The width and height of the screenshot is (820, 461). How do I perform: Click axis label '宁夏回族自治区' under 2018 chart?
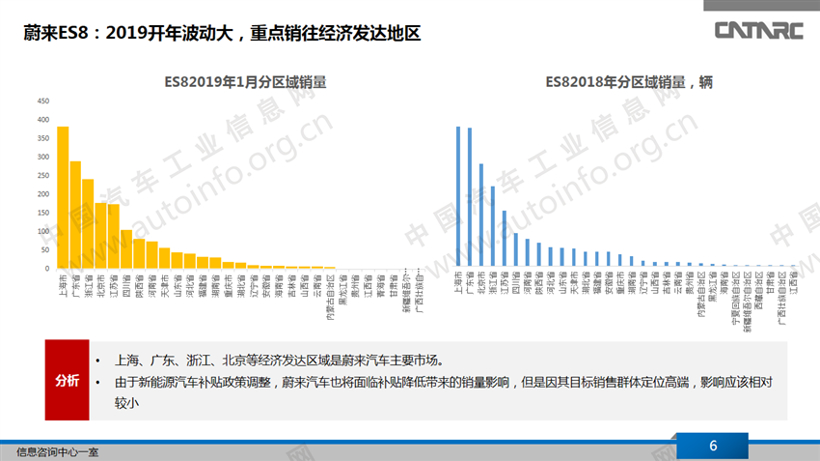click(736, 298)
